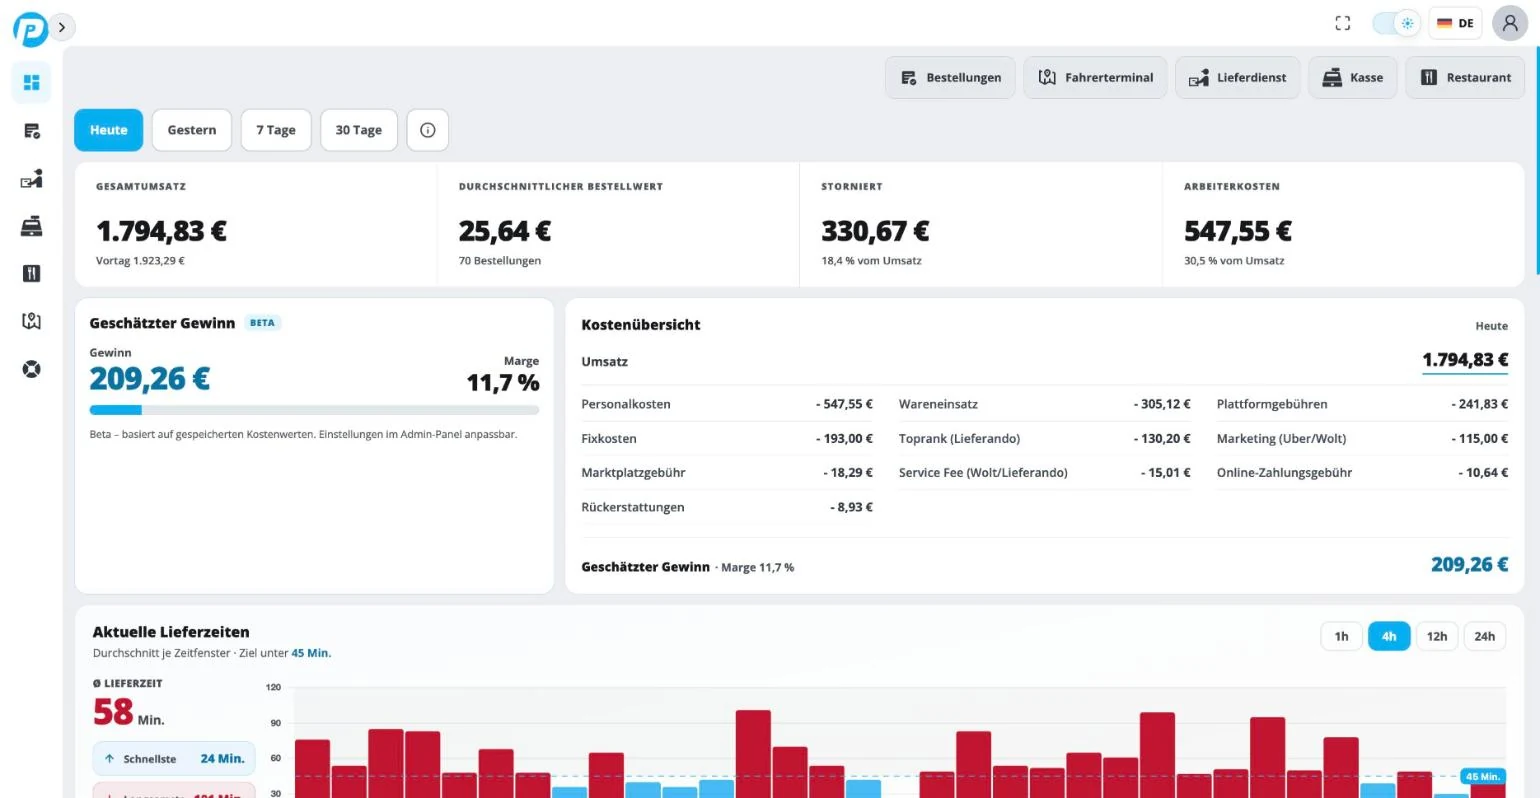Open the DE language selector
1540x798 pixels.
(1455, 23)
